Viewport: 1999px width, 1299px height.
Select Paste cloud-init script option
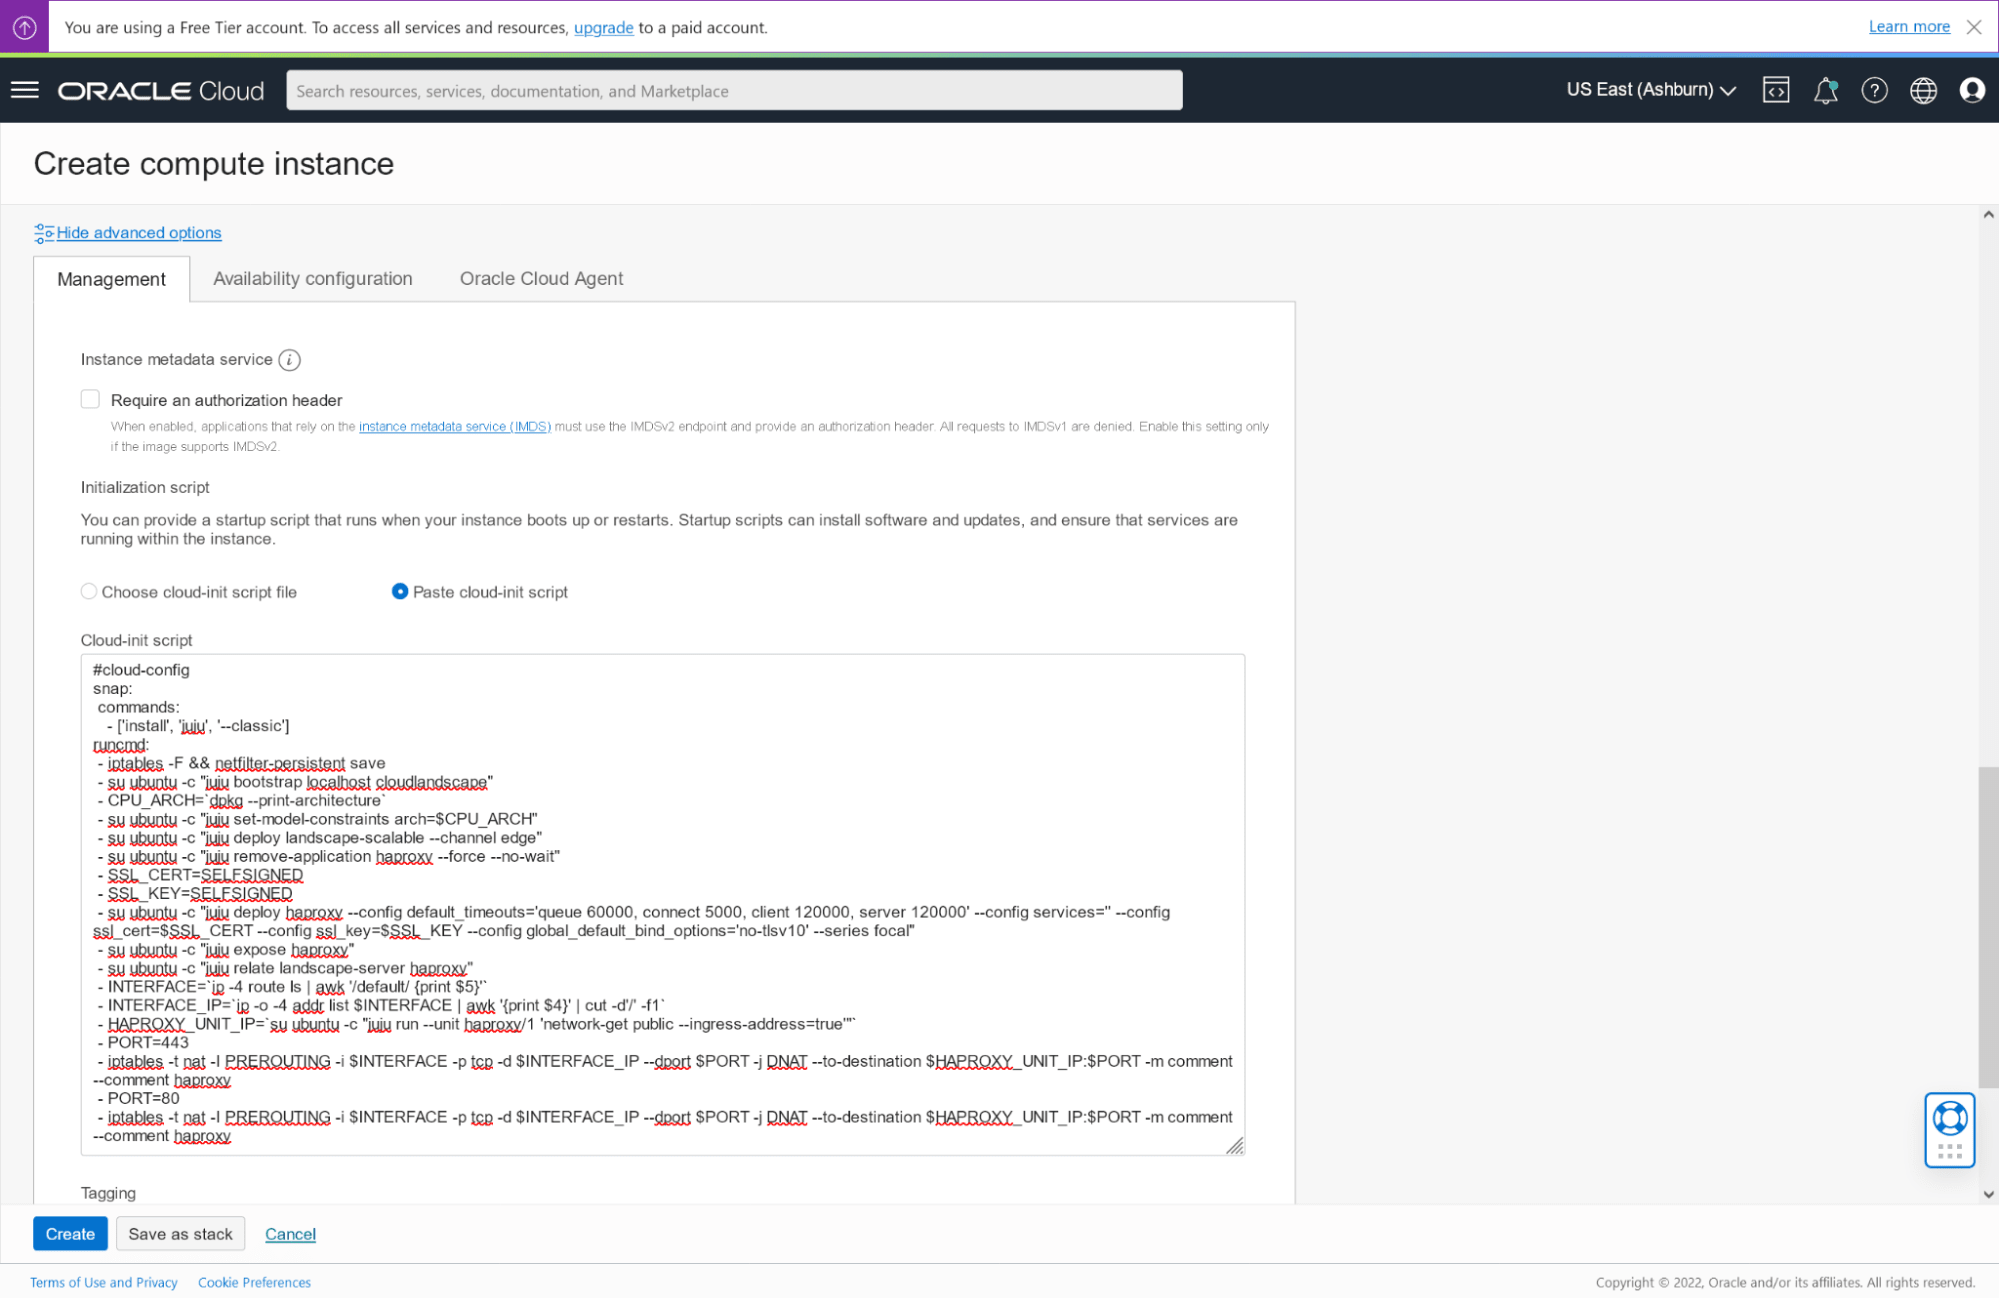pyautogui.click(x=400, y=592)
